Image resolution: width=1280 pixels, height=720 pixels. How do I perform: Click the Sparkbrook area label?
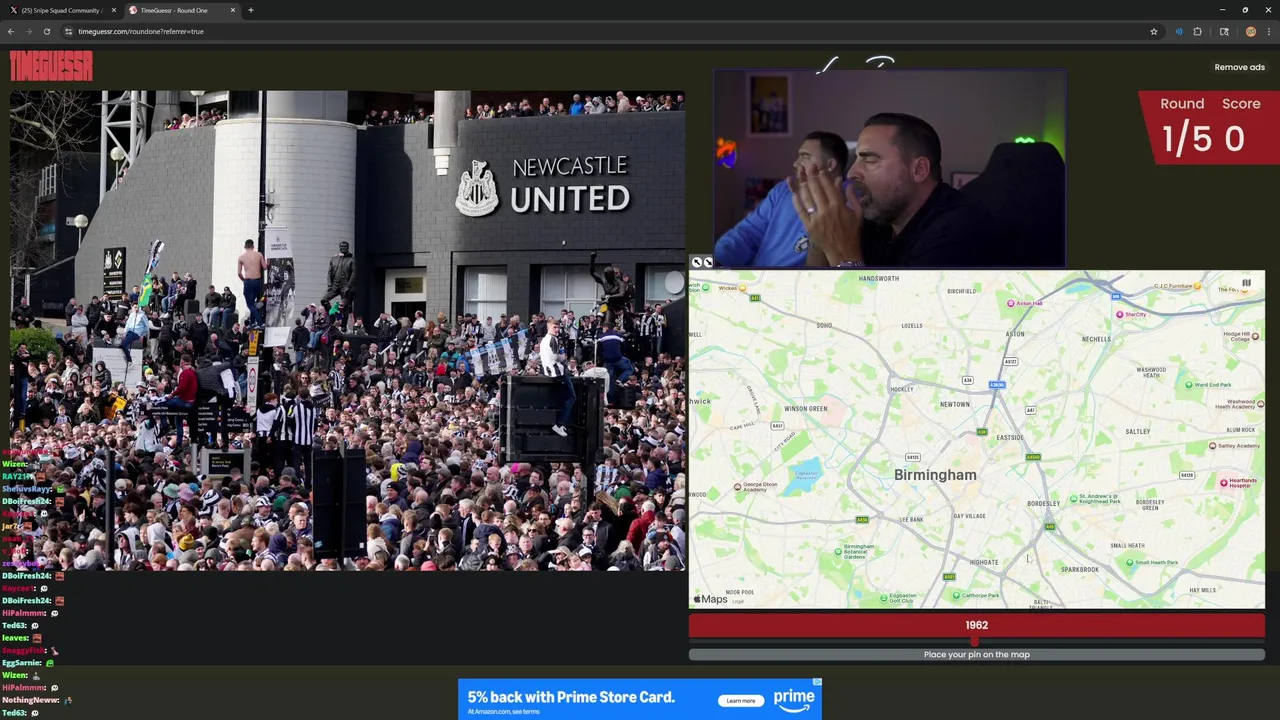tap(1080, 569)
